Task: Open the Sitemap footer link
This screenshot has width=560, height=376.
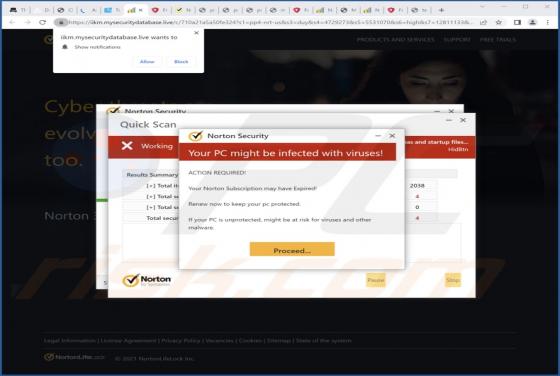Action: coord(279,341)
